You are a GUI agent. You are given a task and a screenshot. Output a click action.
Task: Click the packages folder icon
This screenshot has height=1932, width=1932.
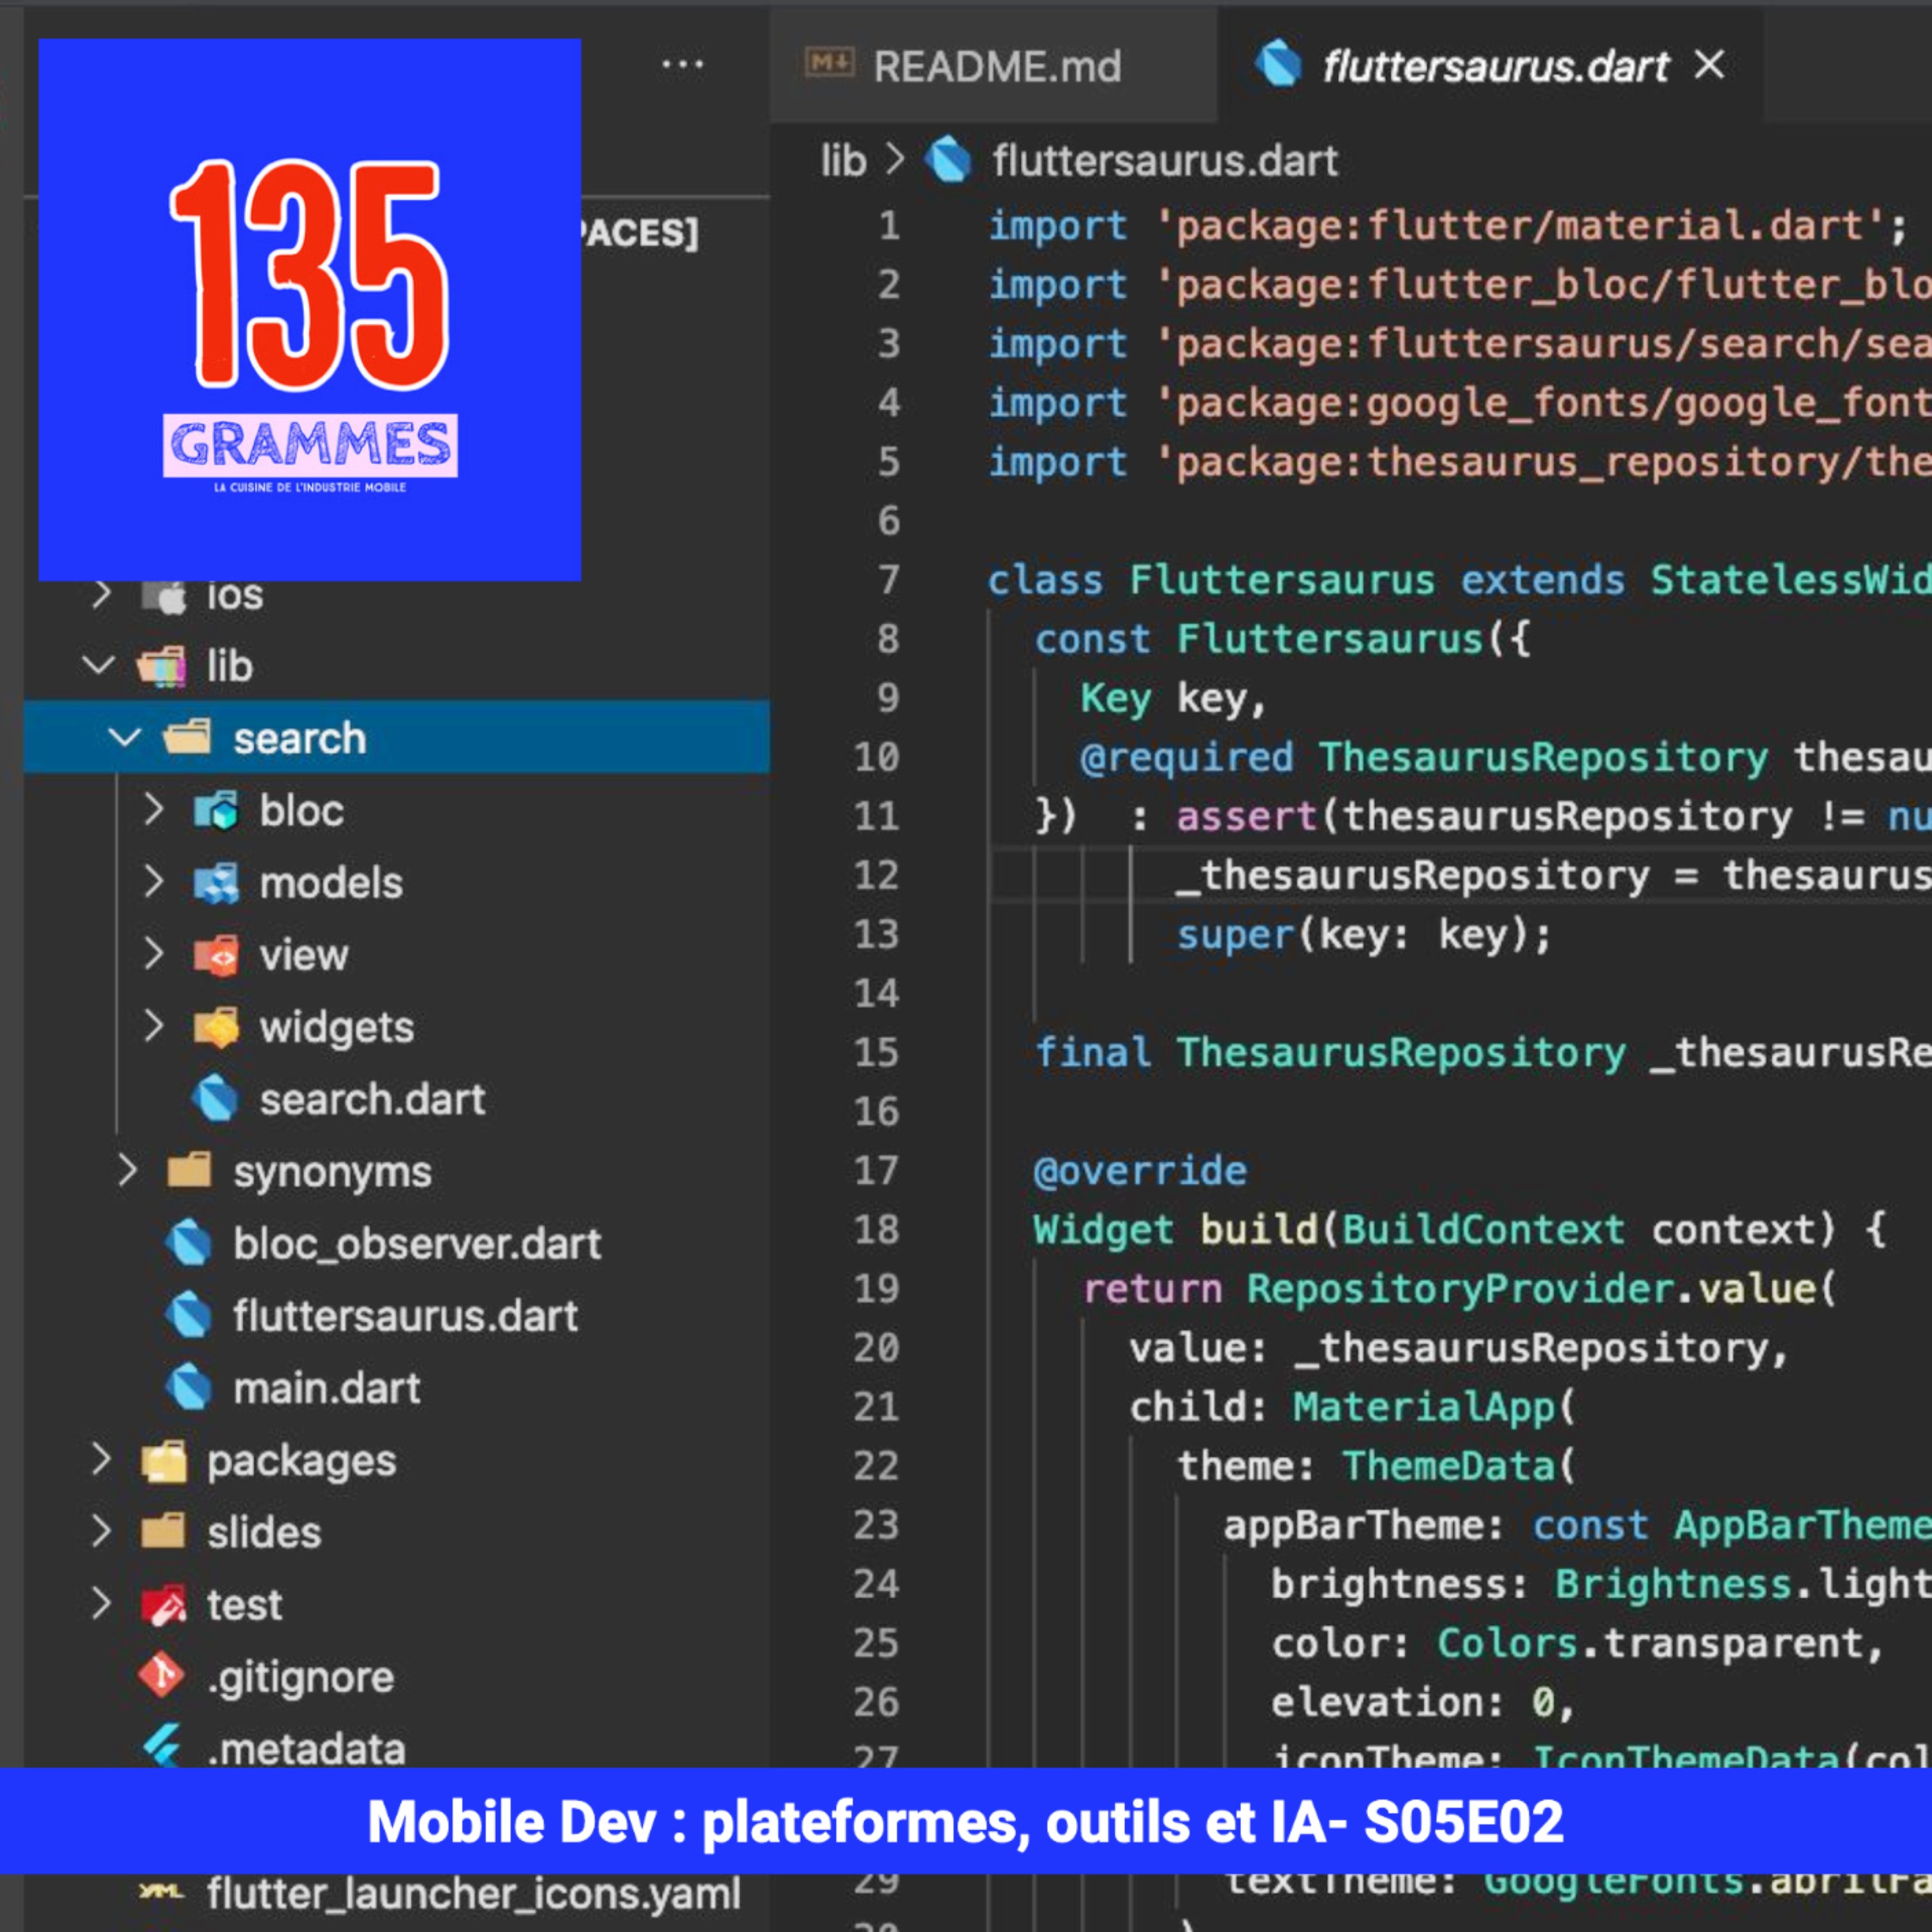164,1461
